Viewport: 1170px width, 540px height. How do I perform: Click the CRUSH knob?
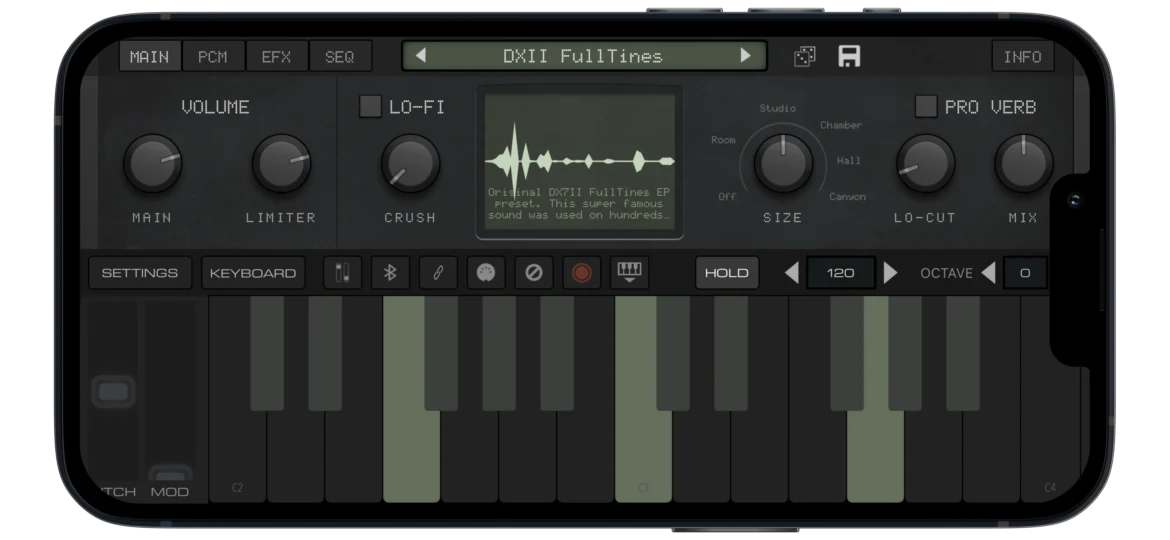coord(410,163)
